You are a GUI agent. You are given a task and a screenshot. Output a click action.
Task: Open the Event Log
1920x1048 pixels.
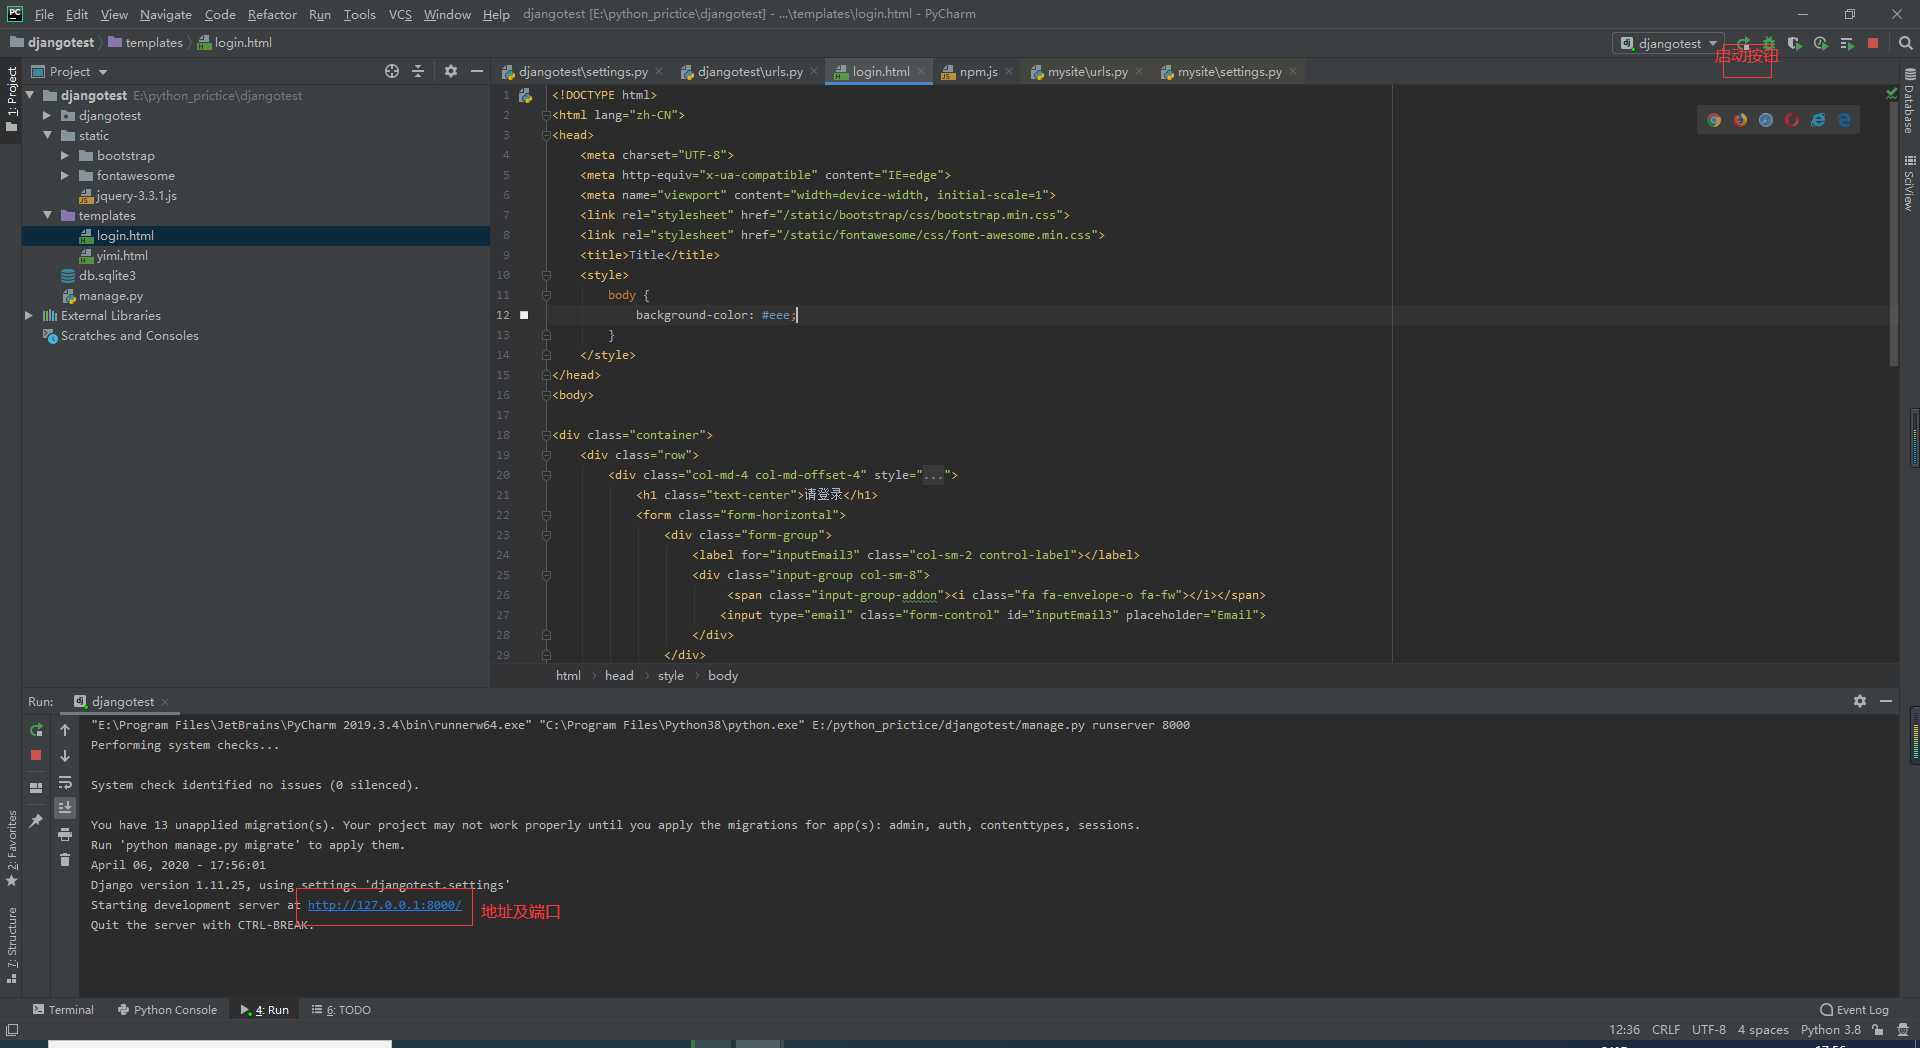[x=1854, y=1010]
